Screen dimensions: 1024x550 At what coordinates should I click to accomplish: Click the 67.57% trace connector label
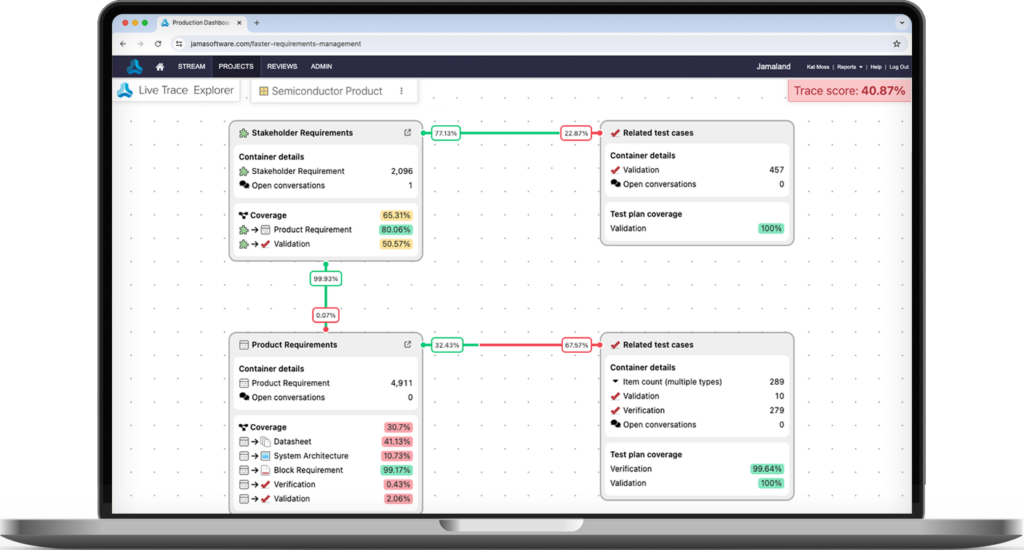(576, 345)
